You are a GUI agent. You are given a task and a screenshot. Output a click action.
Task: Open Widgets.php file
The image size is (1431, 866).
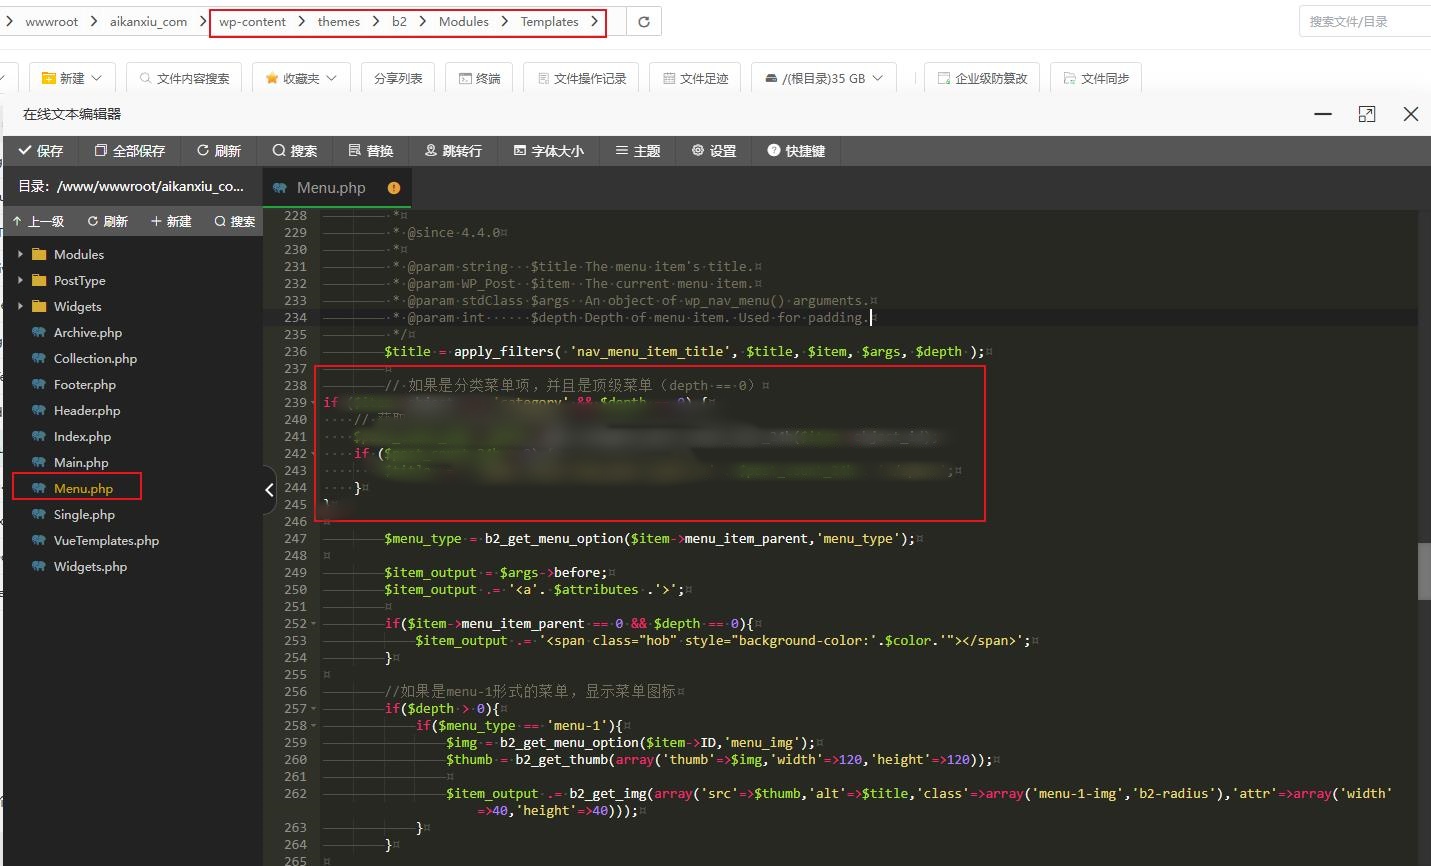(90, 566)
